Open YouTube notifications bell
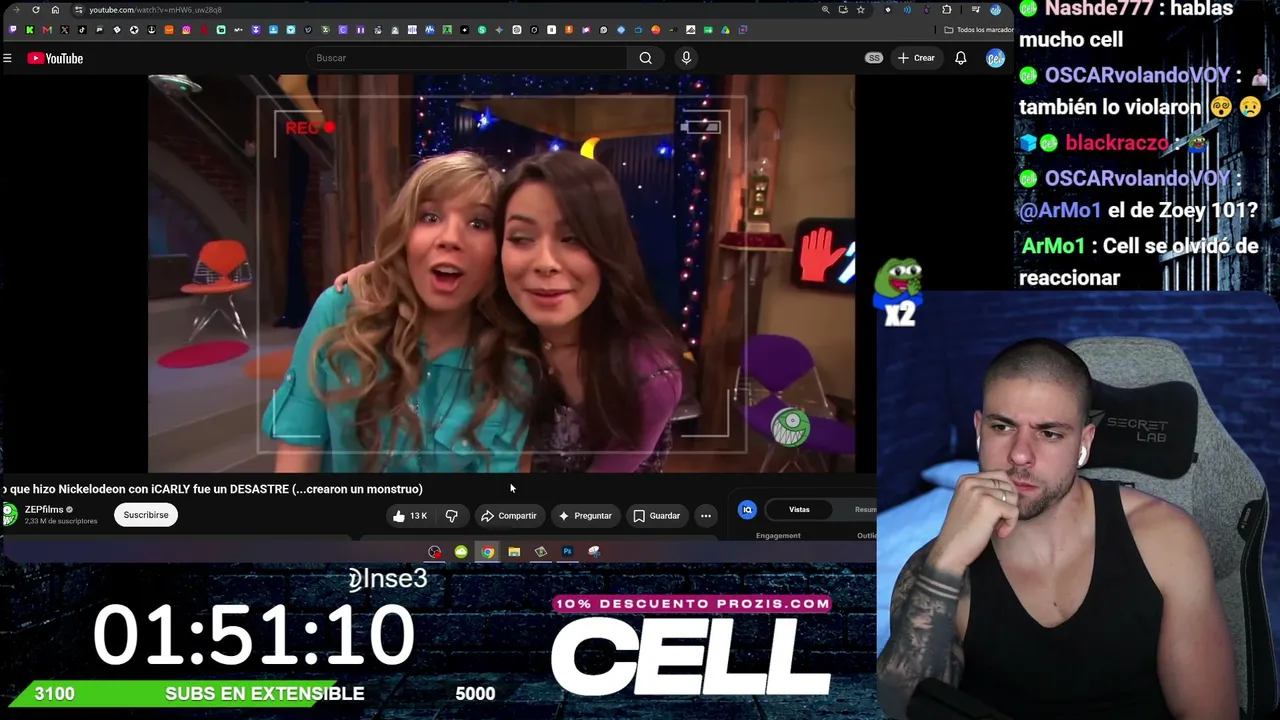 tap(960, 58)
